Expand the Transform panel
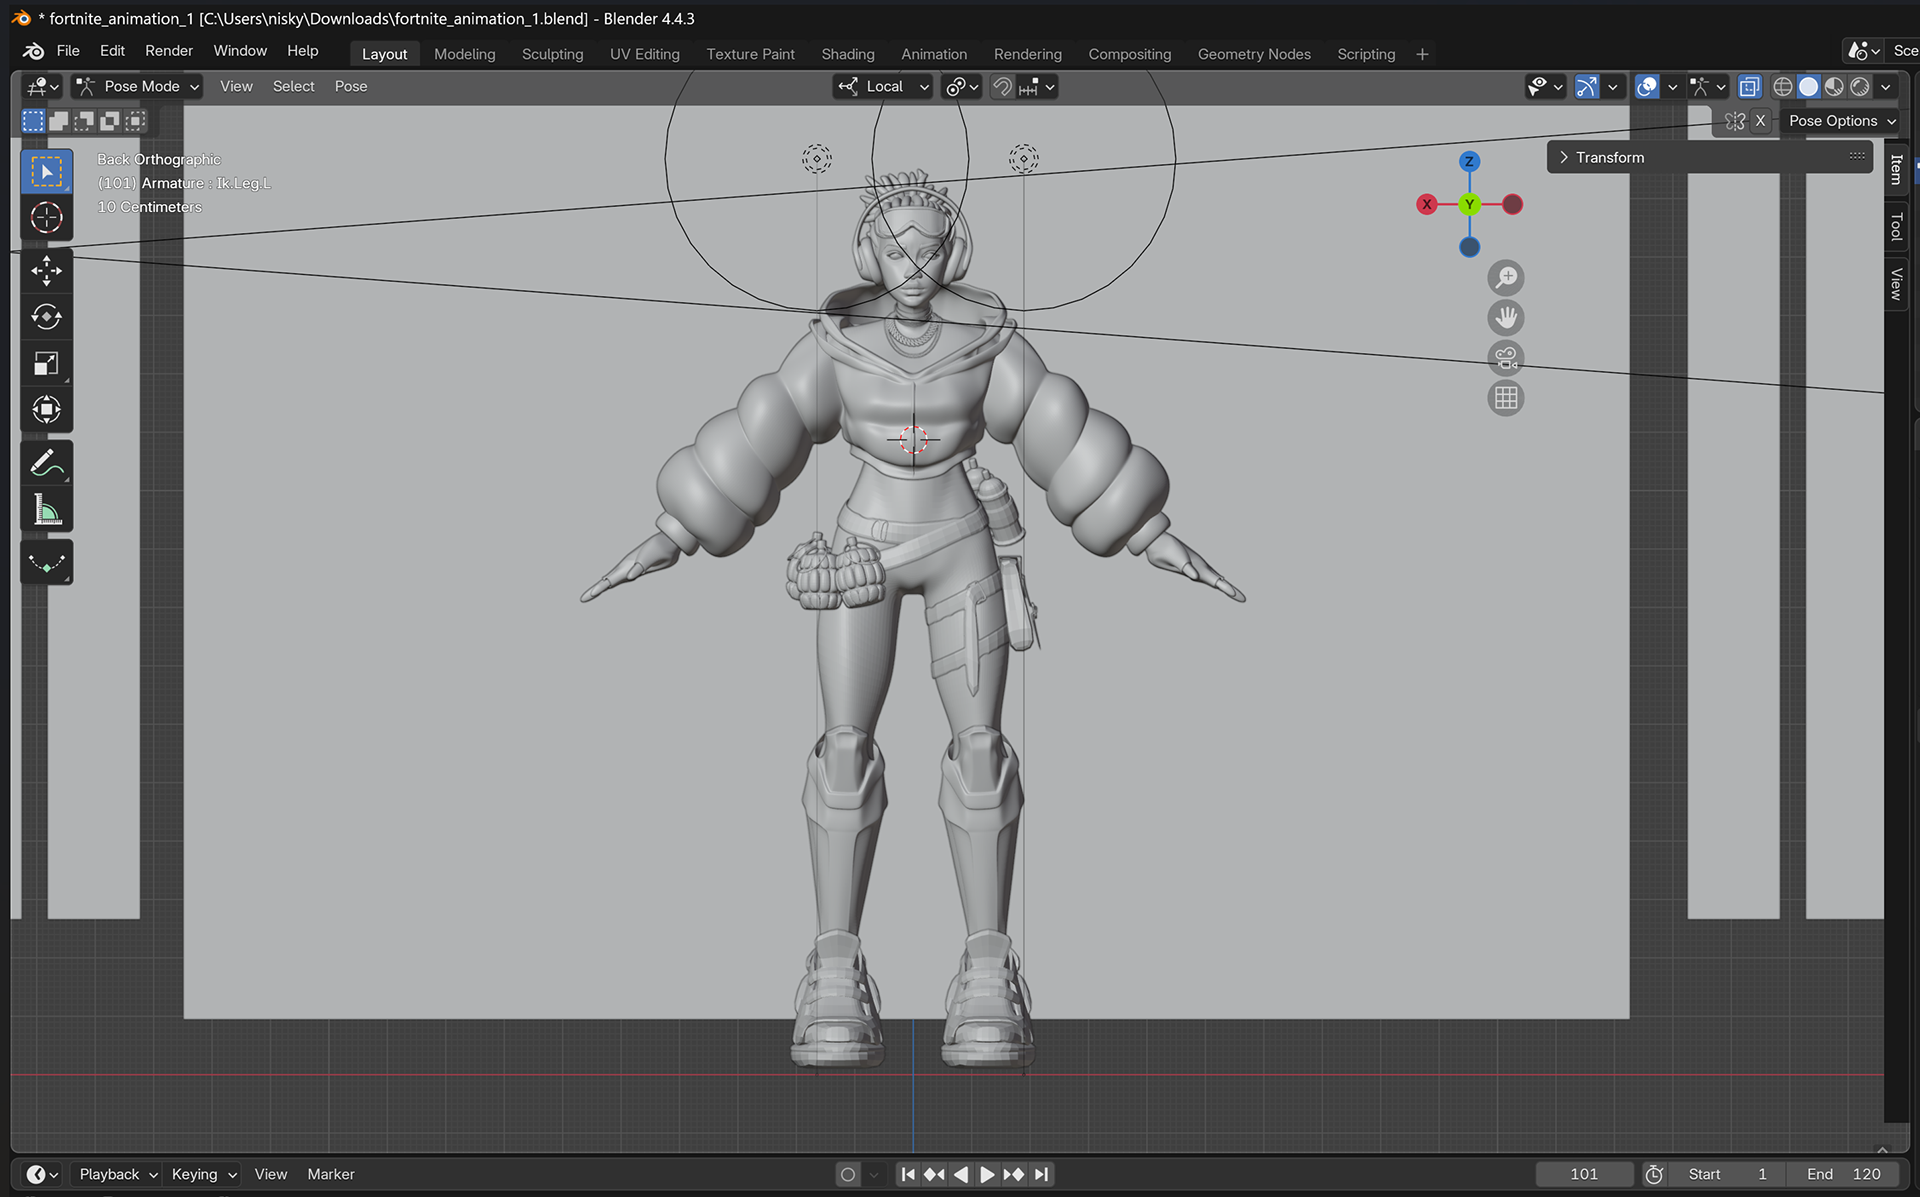The image size is (1920, 1197). [1709, 157]
